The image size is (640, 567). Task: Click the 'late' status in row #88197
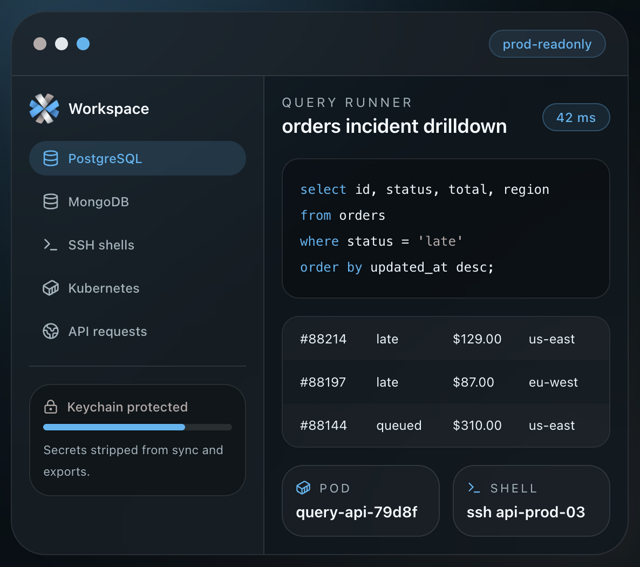387,382
